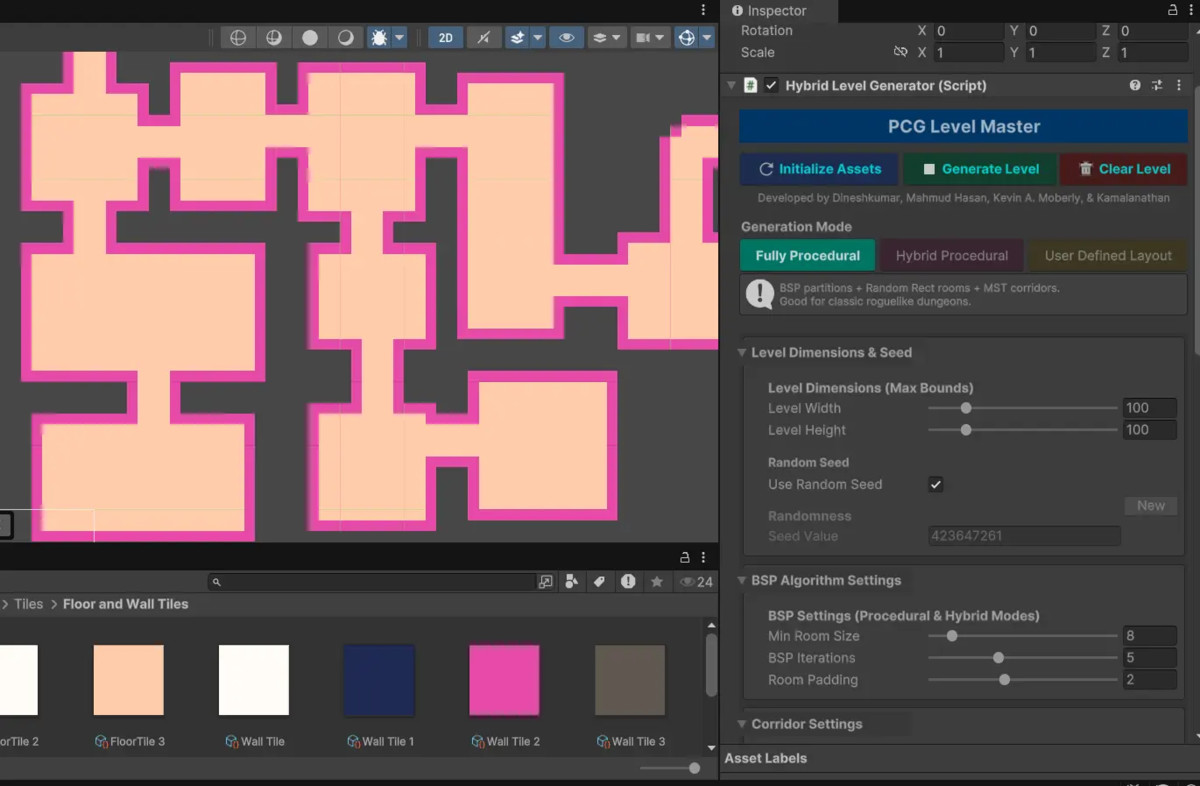Collapse the BSP Algorithm Settings section
The image size is (1200, 786).
coord(743,580)
